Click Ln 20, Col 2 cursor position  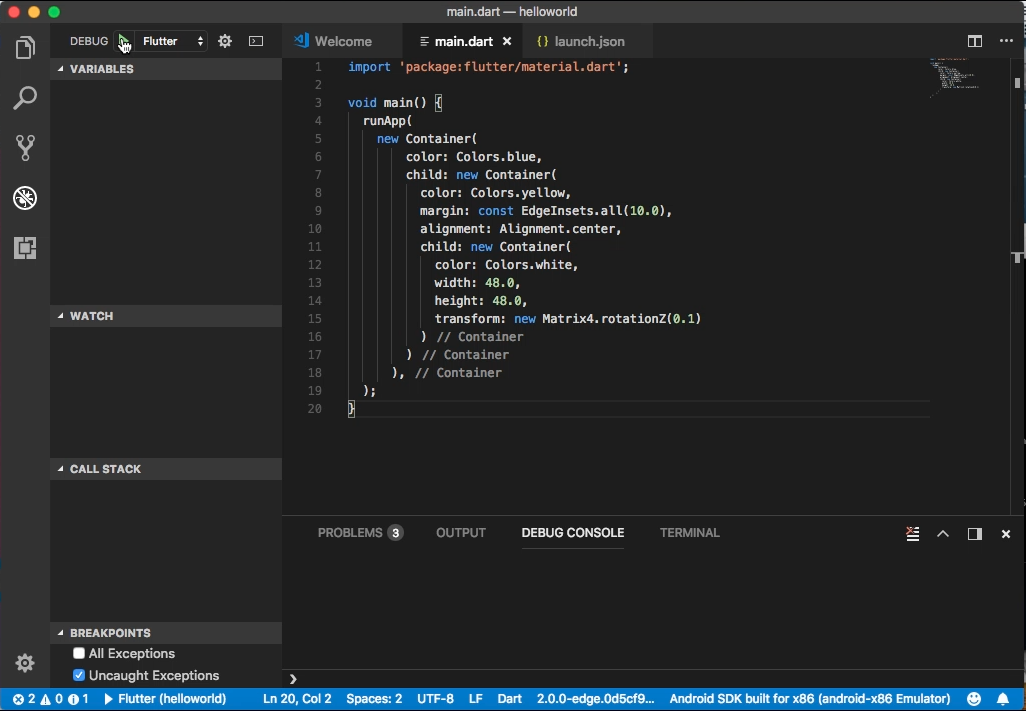297,699
